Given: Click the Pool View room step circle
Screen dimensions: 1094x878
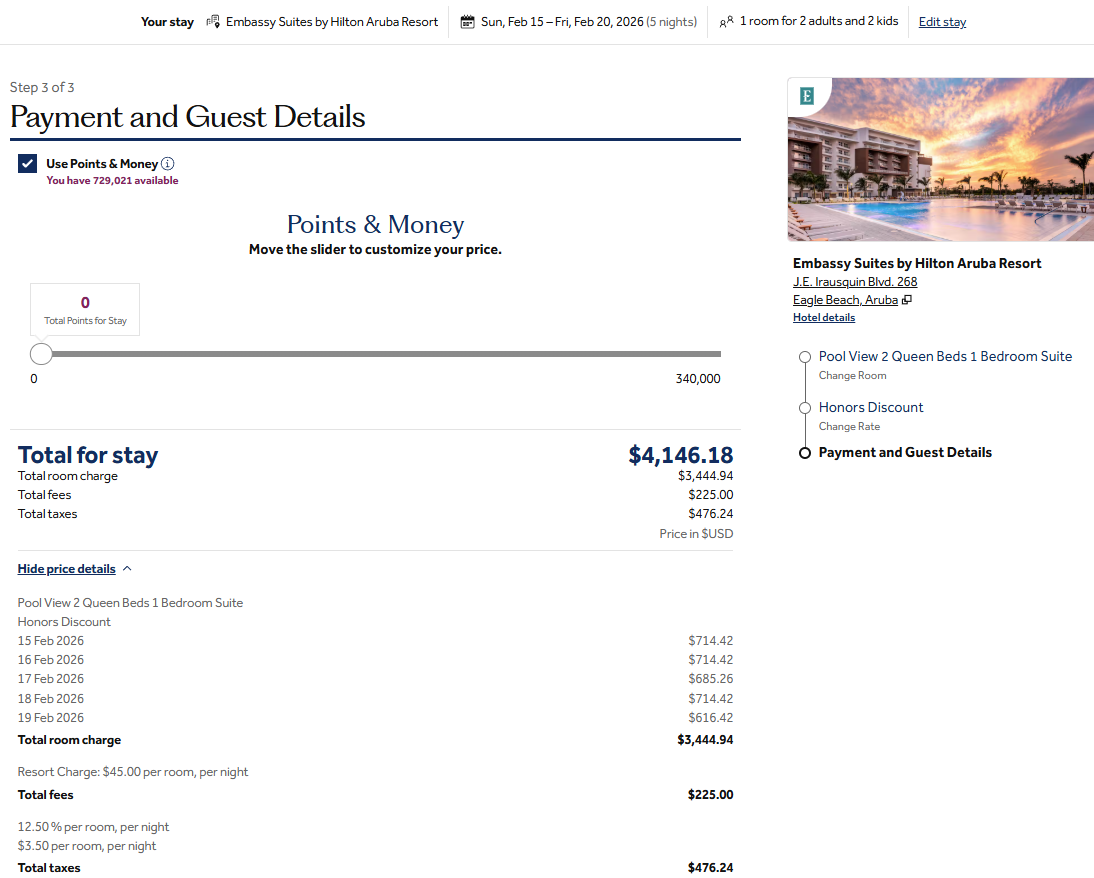Looking at the screenshot, I should [805, 357].
